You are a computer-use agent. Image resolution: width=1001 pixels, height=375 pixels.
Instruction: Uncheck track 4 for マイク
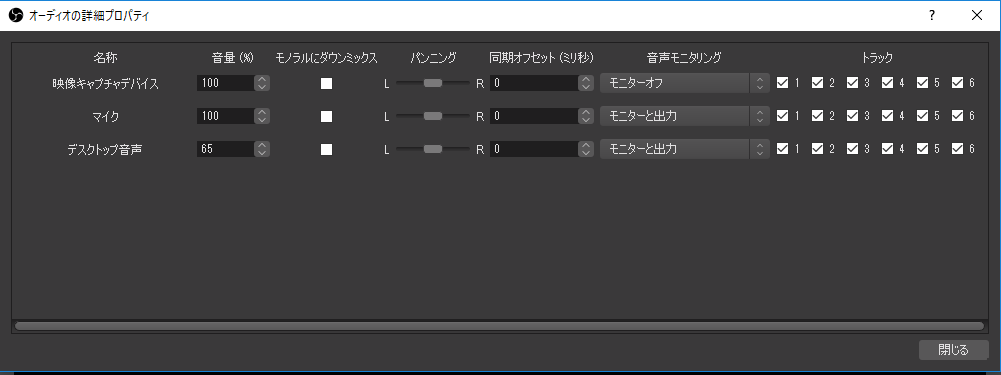[x=887, y=116]
